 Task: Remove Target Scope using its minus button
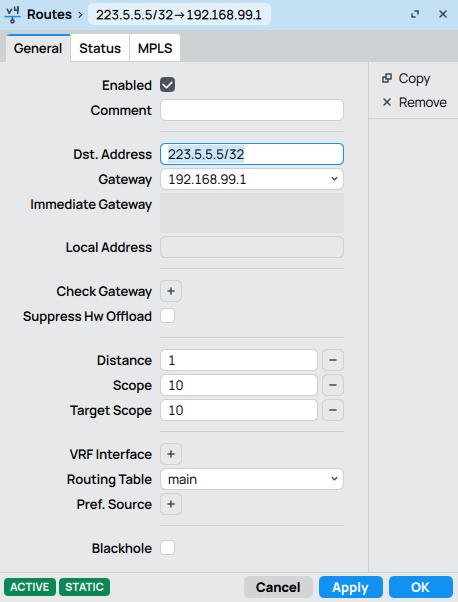coord(333,410)
